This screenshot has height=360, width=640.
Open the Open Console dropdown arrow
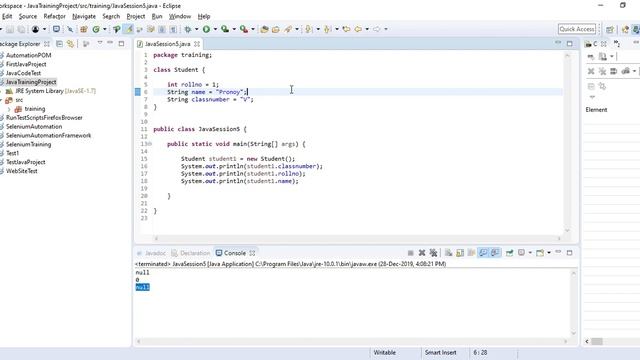click(x=549, y=253)
